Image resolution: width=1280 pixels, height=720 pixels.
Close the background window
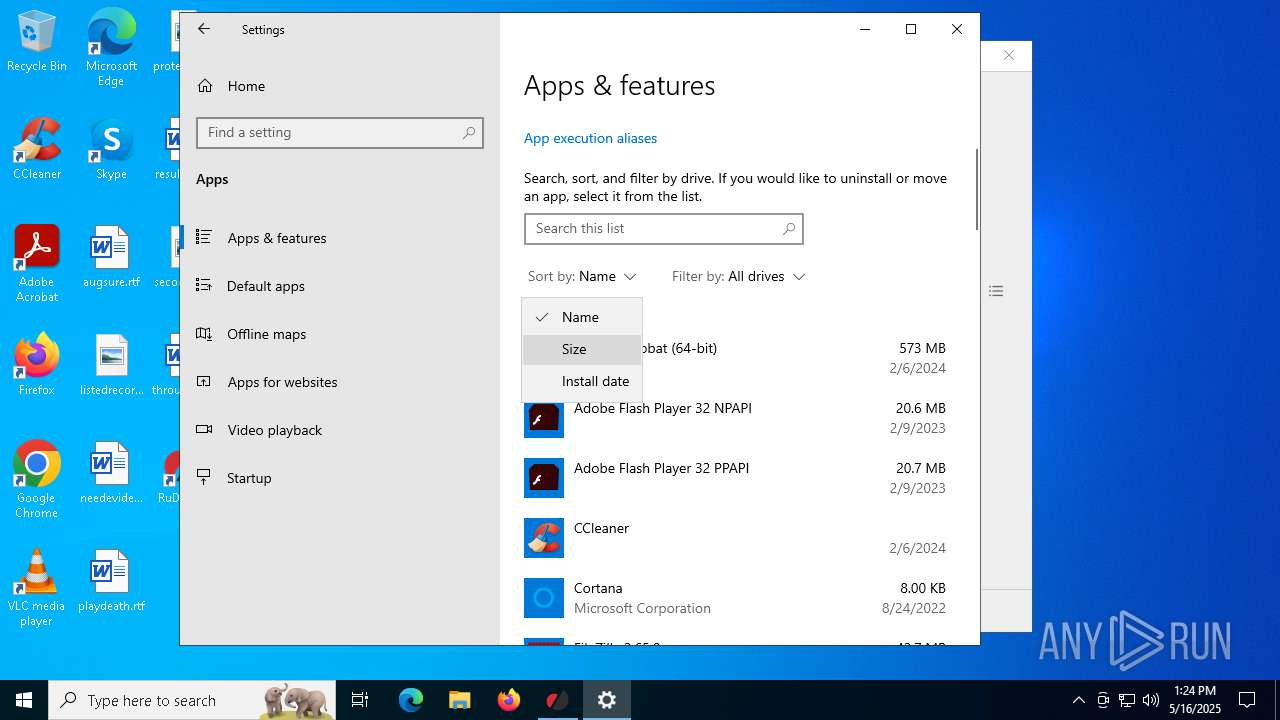tap(1009, 55)
